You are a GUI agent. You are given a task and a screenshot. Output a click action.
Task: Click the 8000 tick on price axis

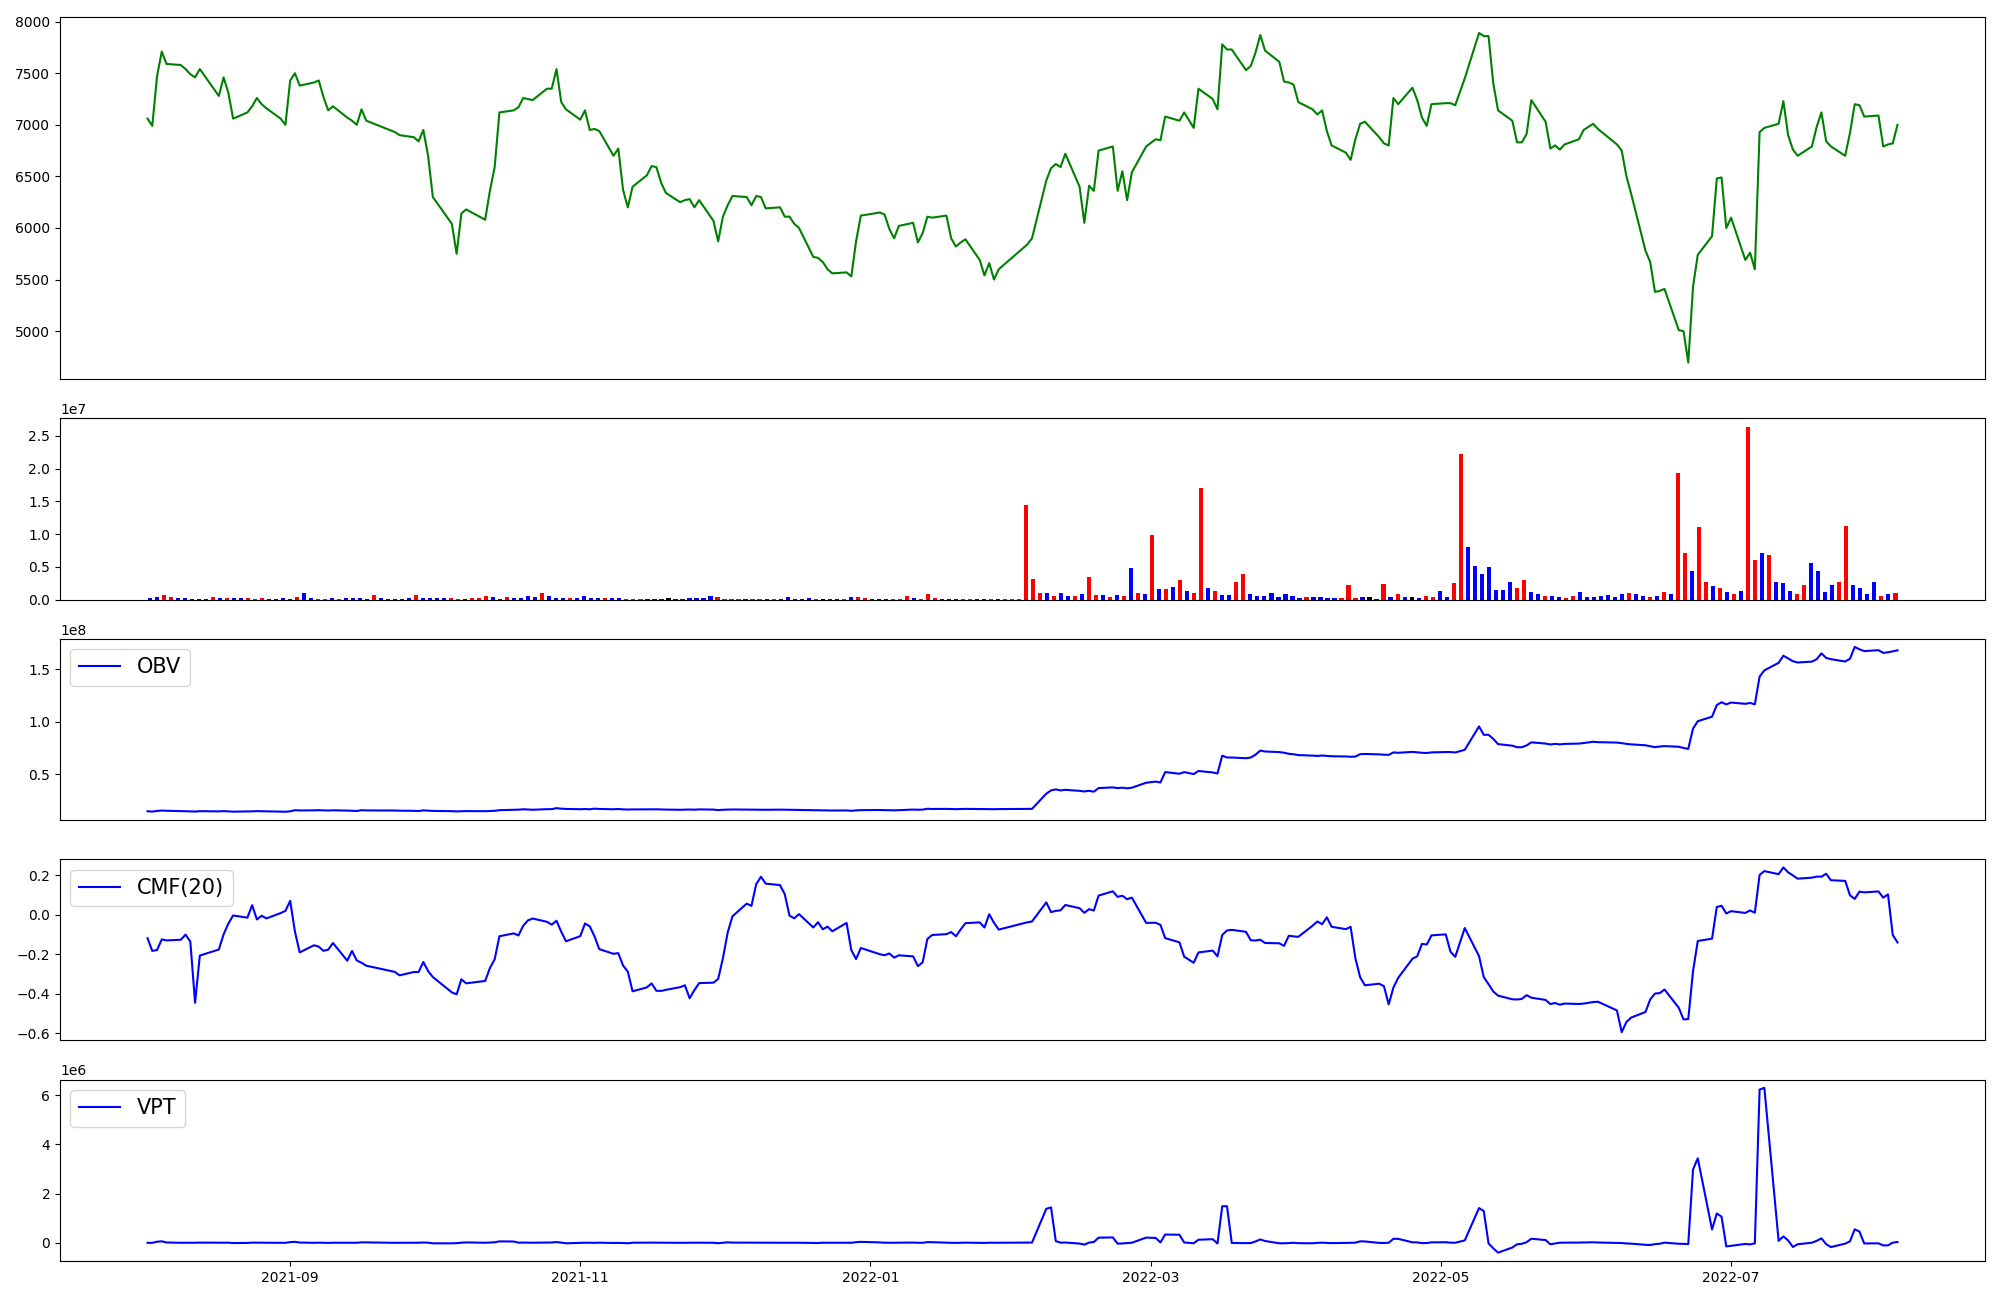[x=31, y=22]
